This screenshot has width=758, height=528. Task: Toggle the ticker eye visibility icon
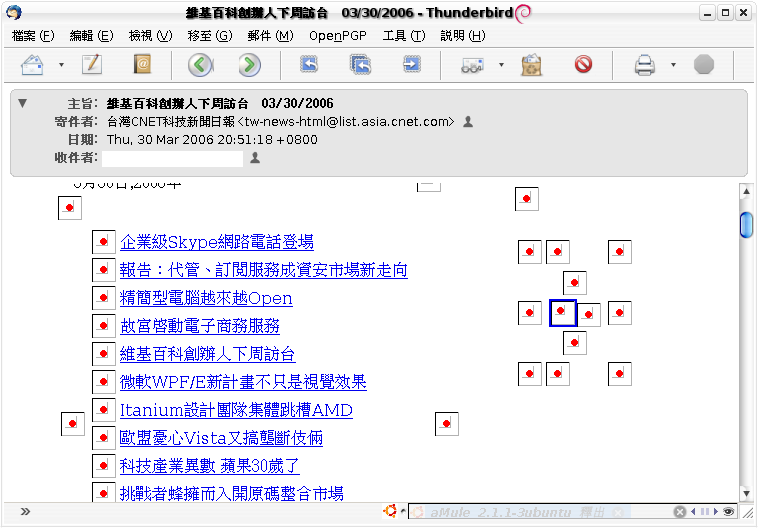click(729, 512)
